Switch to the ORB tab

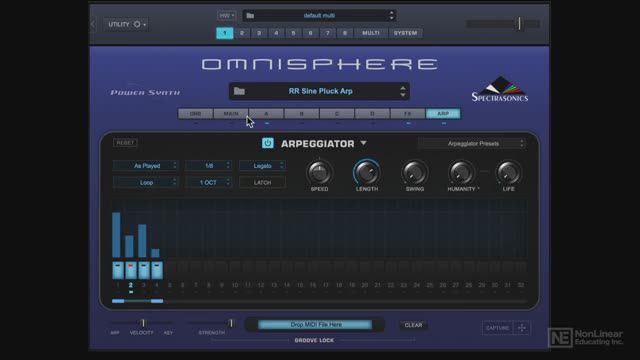click(x=196, y=113)
